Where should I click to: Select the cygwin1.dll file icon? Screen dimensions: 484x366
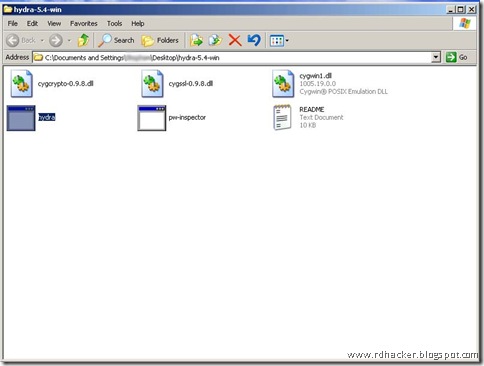pos(283,84)
